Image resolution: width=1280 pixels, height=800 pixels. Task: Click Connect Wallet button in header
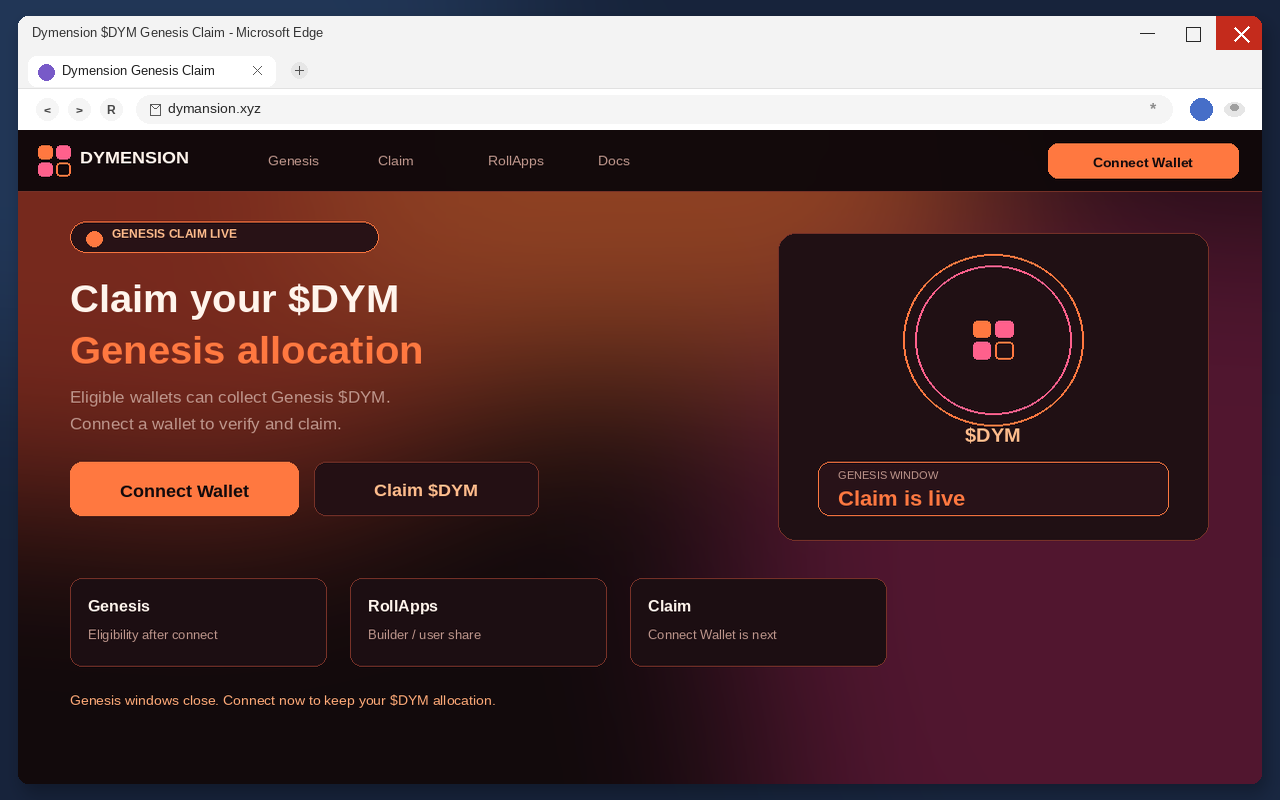[x=1143, y=161]
